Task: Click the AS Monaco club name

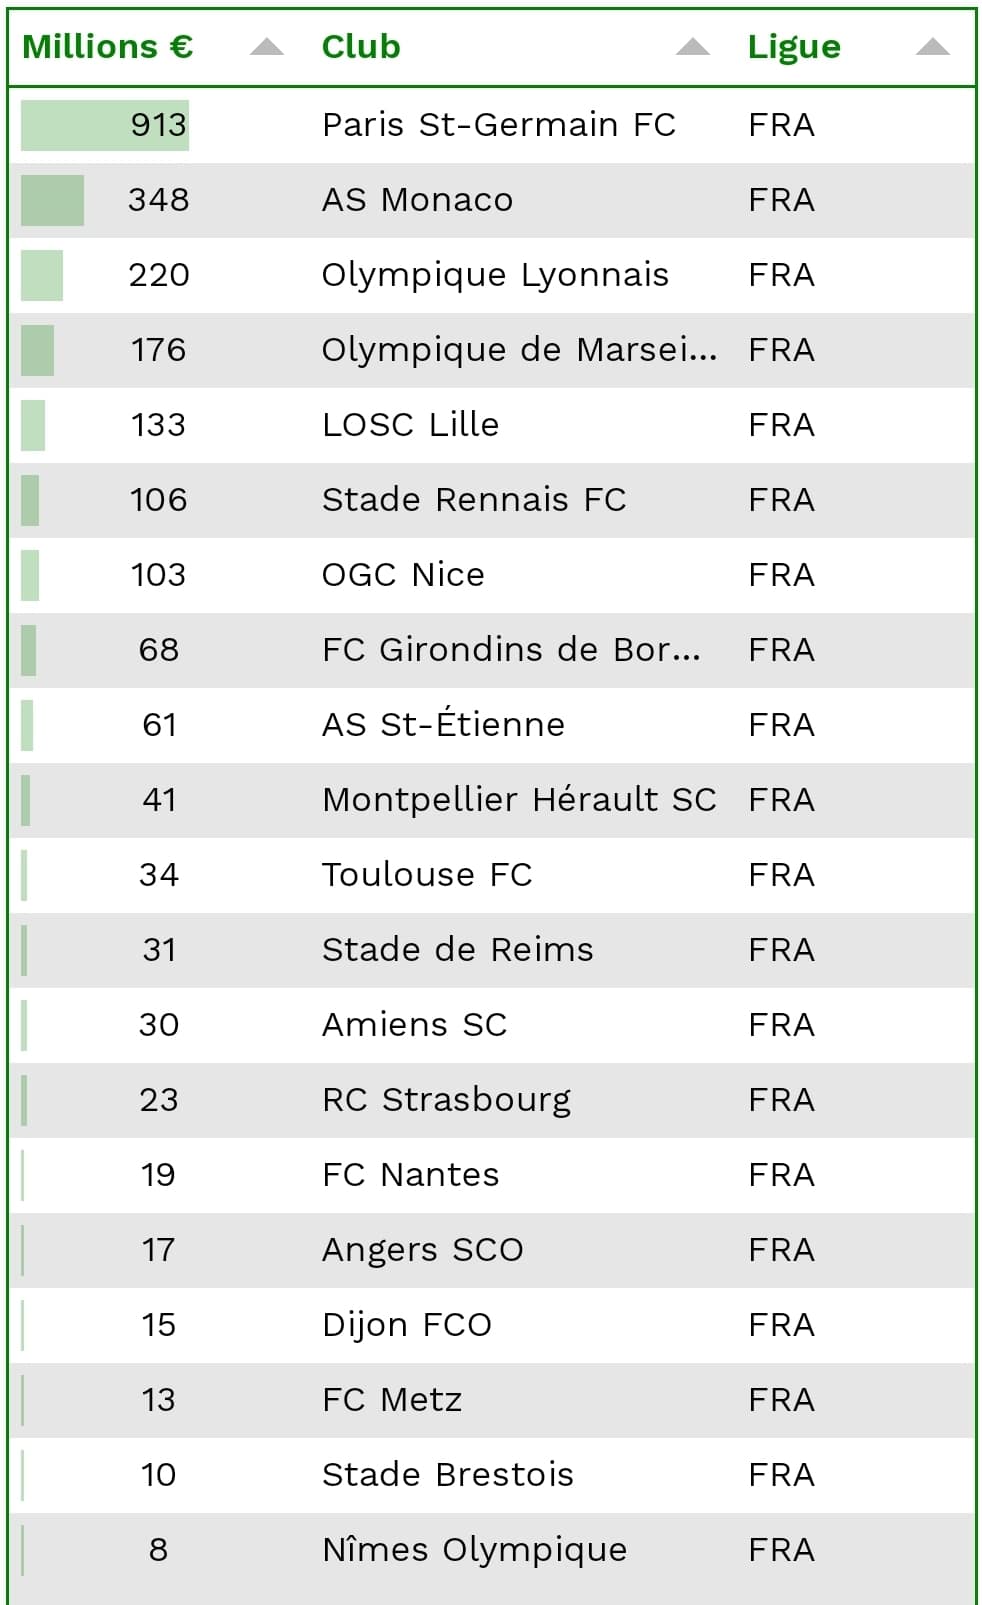Action: [x=417, y=200]
